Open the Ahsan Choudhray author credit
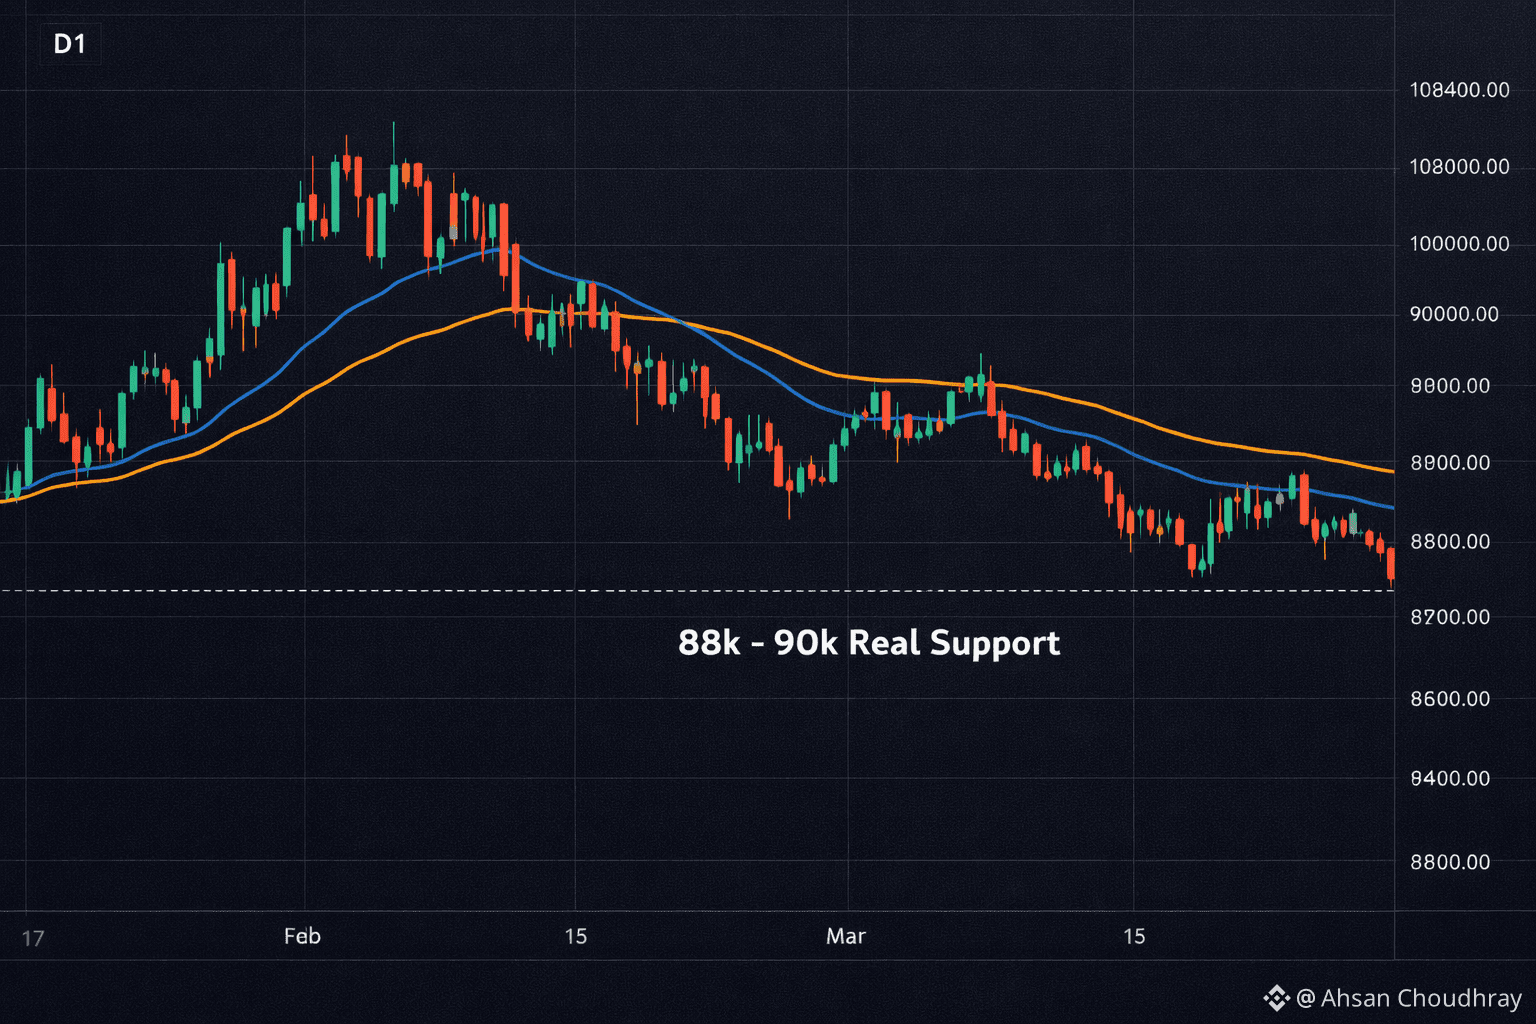Viewport: 1536px width, 1024px height. point(1392,998)
